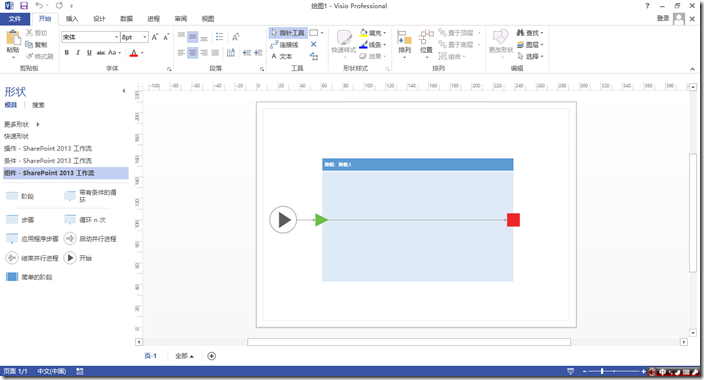Switch to the 插入 (Insert) ribbon tab
This screenshot has width=704, height=380.
point(72,18)
